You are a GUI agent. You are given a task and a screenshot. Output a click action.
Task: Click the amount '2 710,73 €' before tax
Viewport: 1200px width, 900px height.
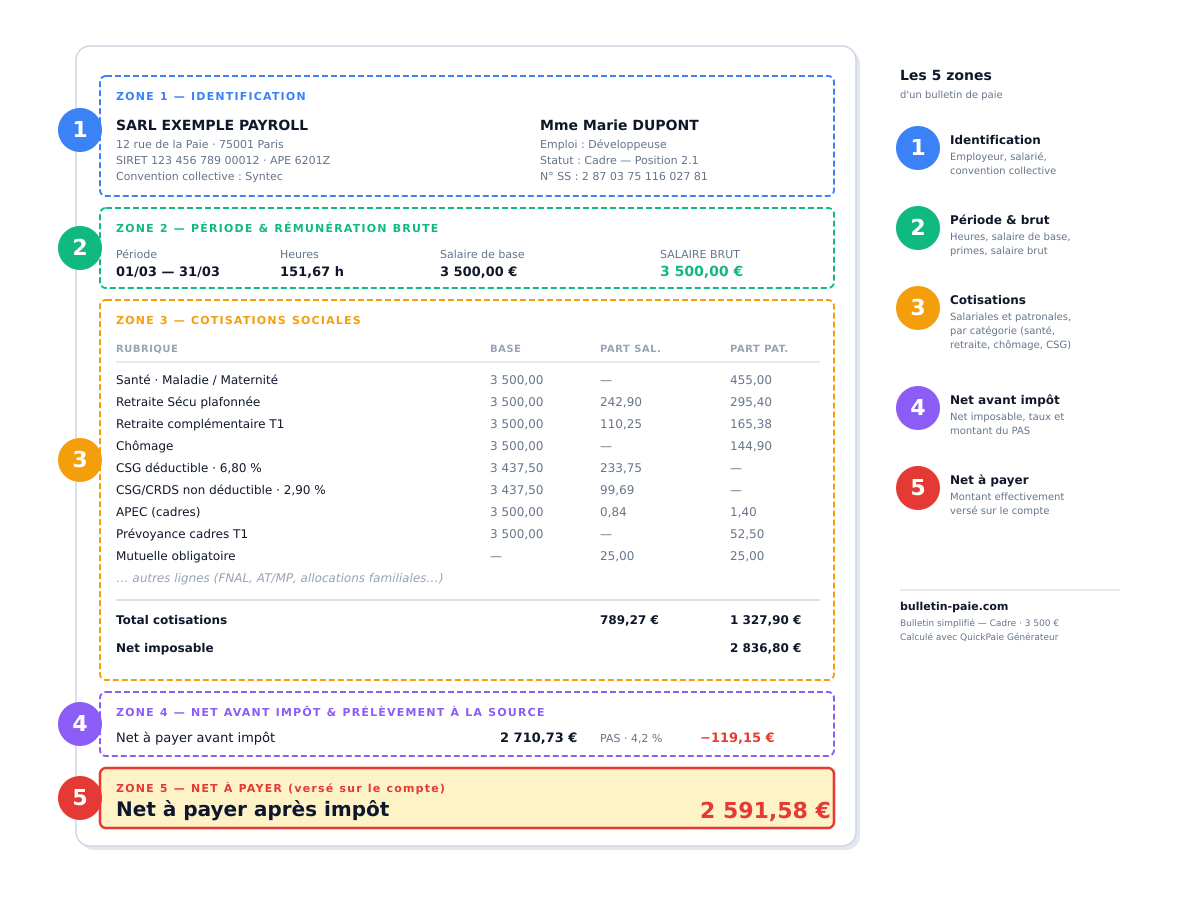pyautogui.click(x=539, y=738)
